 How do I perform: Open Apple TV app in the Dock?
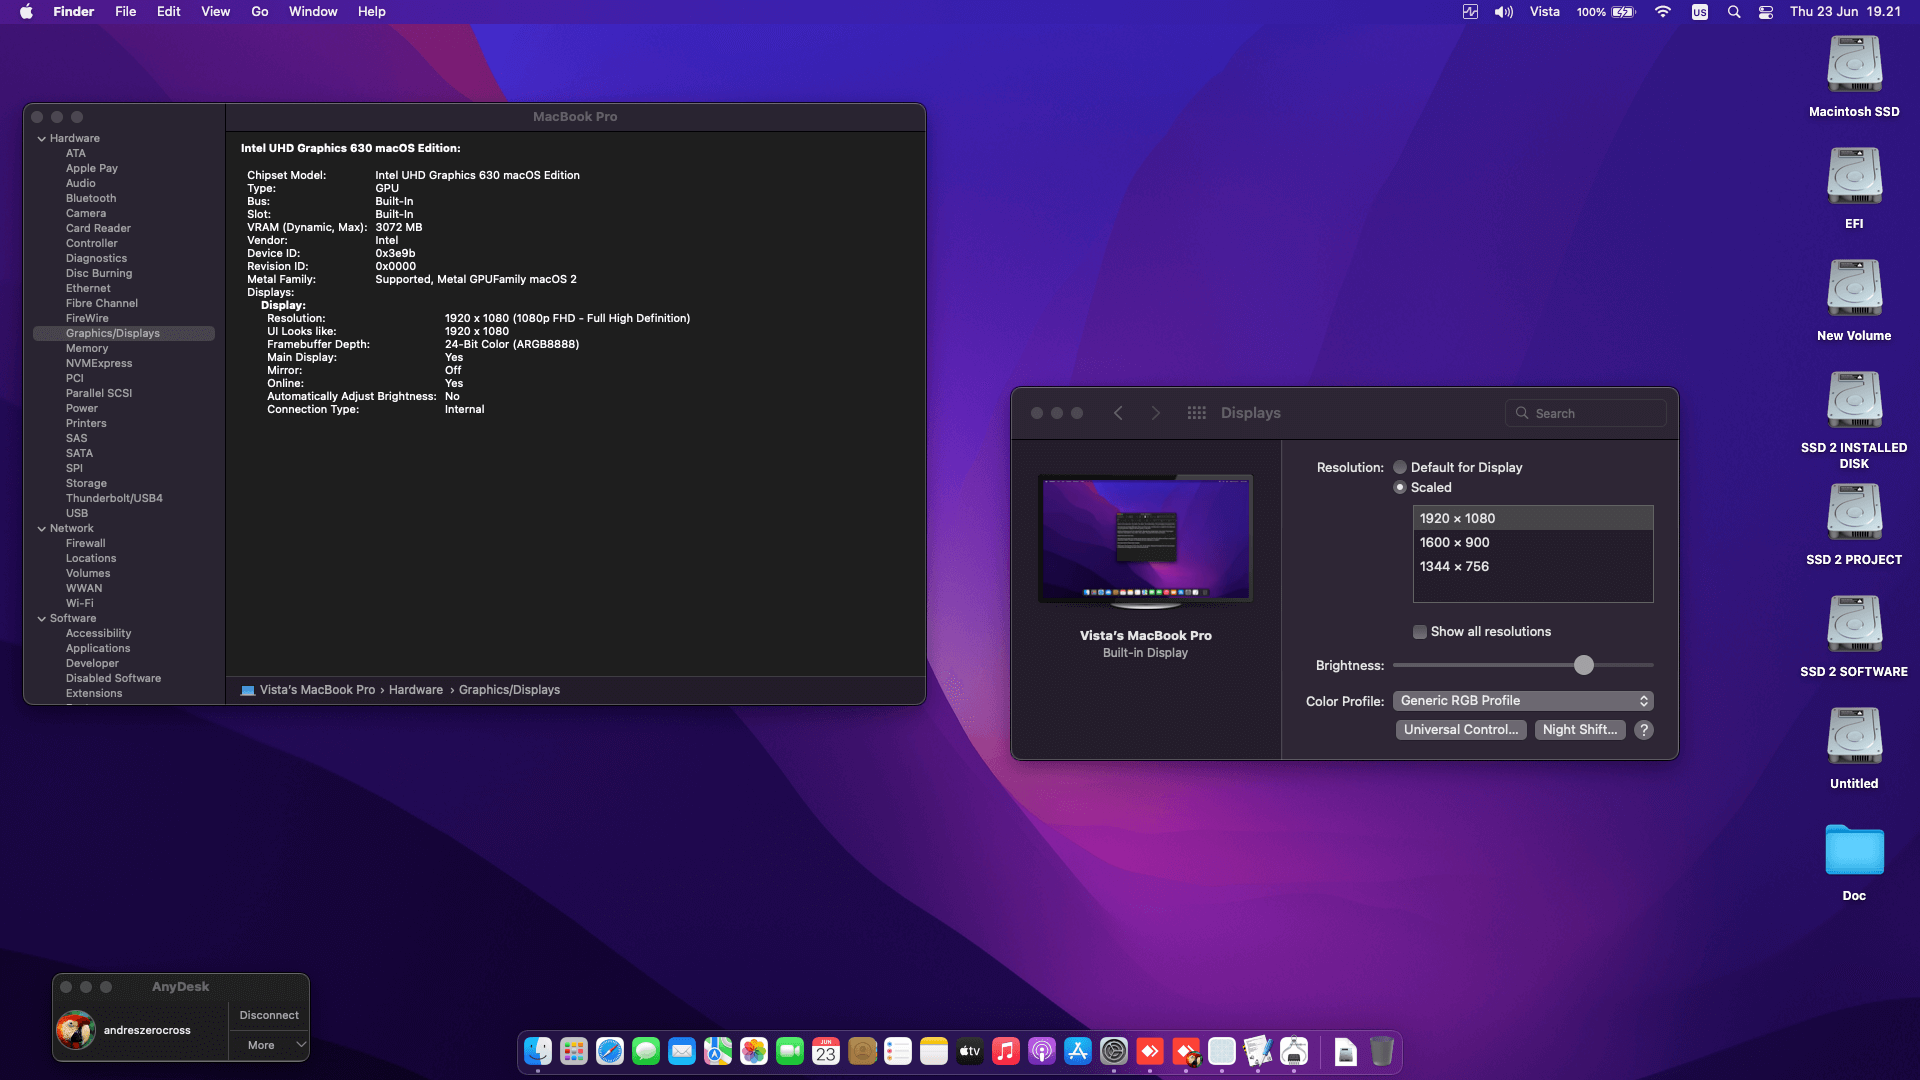[970, 1051]
